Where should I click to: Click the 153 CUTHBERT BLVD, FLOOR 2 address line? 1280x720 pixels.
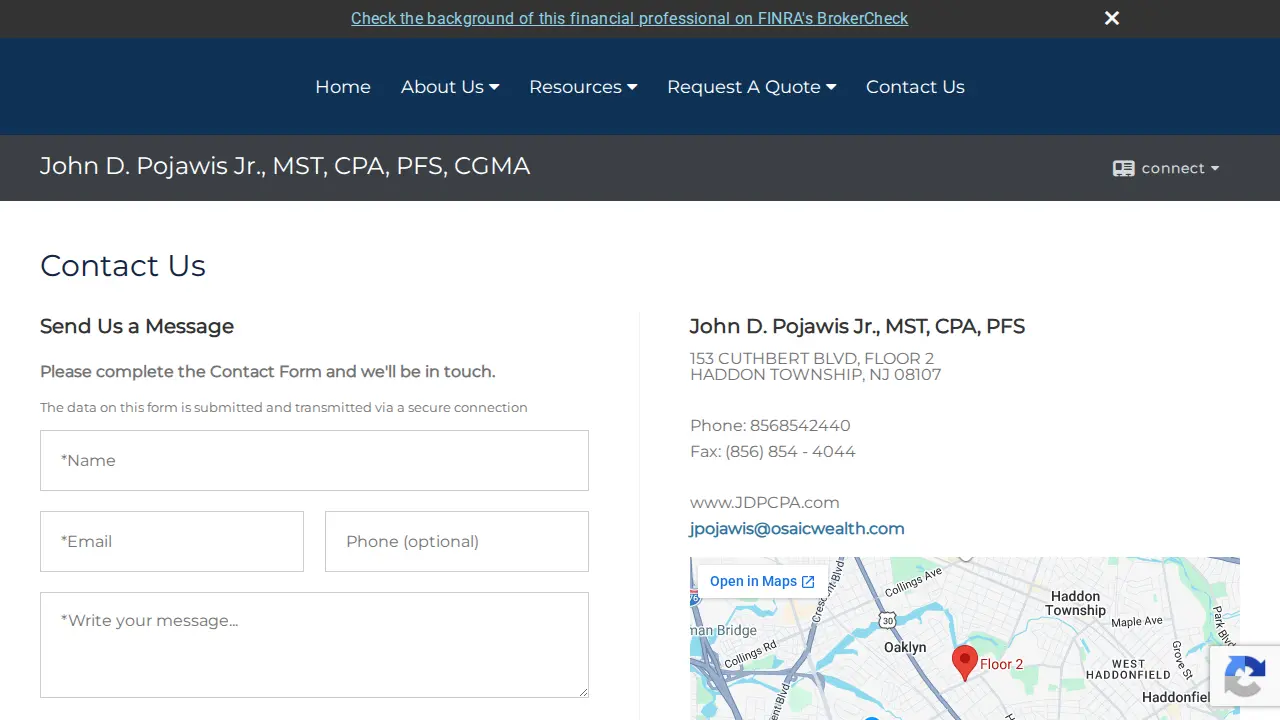tap(812, 358)
